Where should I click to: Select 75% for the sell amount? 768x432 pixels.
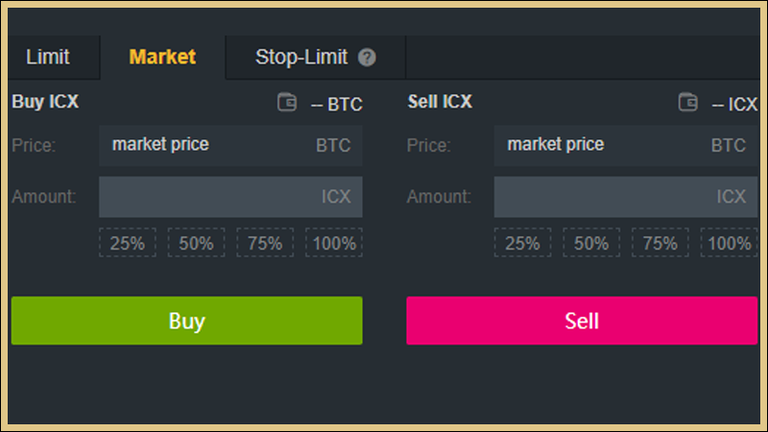pos(660,242)
